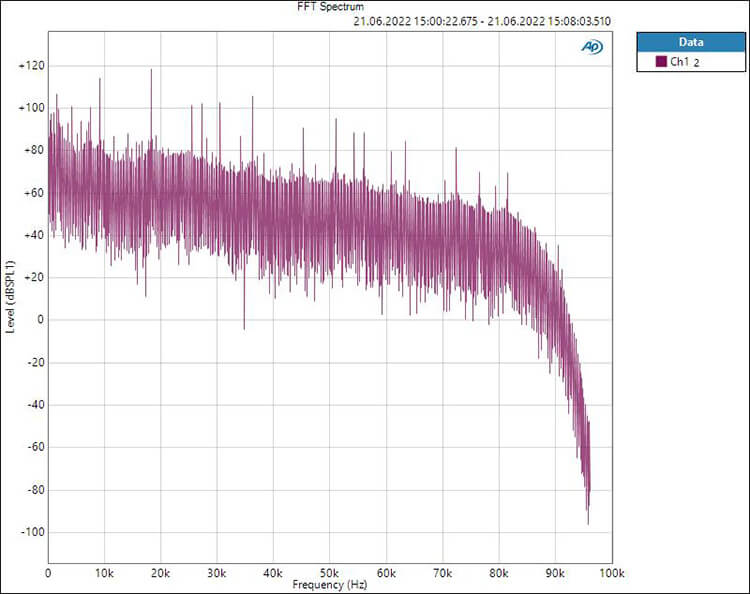The height and width of the screenshot is (594, 750).
Task: Click the Data legend header
Action: [691, 42]
